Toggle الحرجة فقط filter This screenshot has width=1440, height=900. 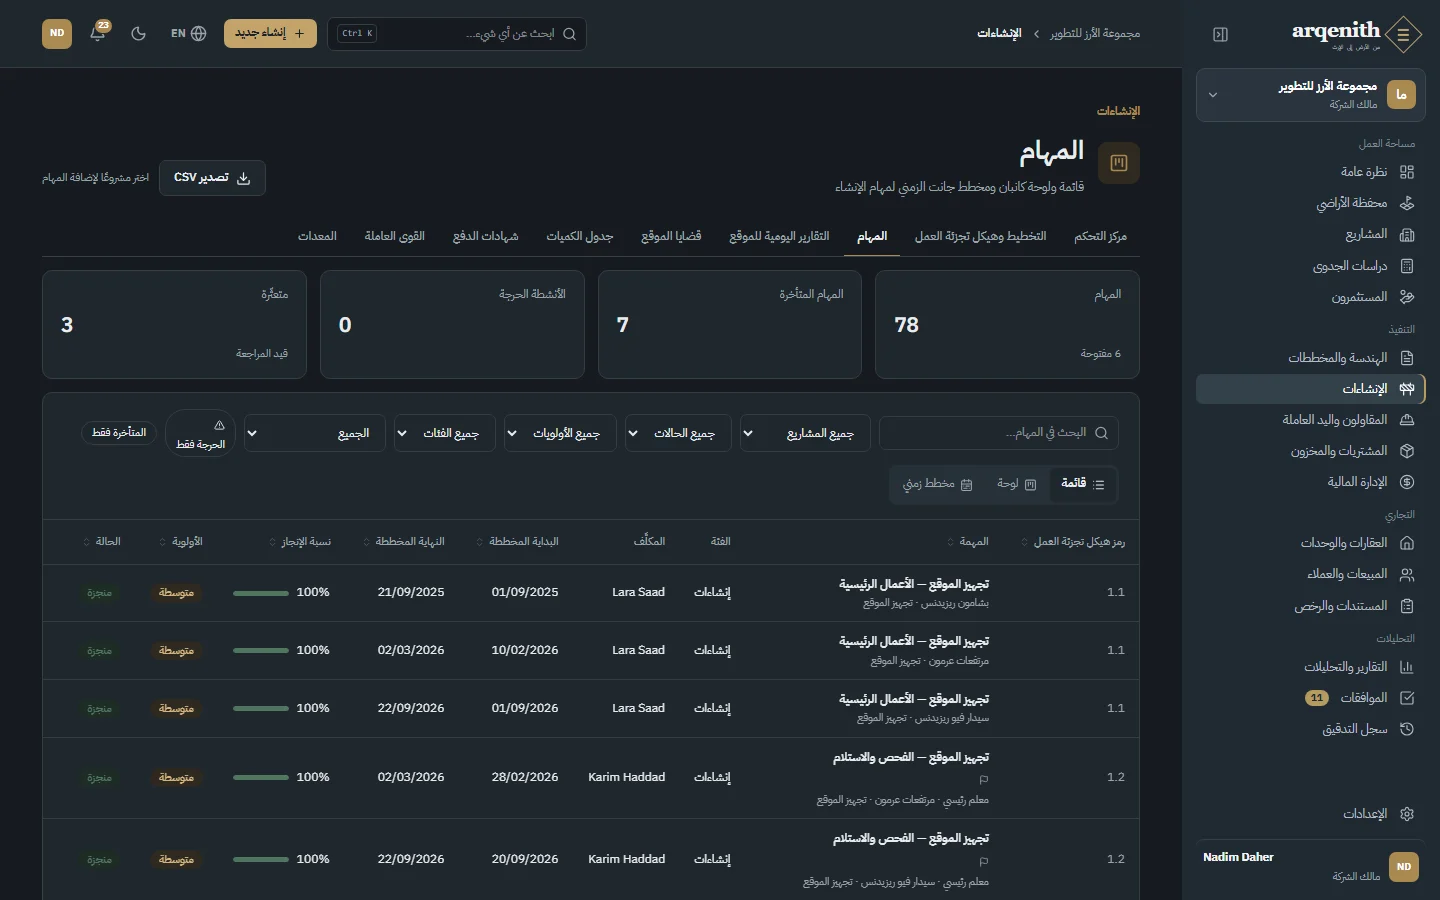pyautogui.click(x=200, y=434)
